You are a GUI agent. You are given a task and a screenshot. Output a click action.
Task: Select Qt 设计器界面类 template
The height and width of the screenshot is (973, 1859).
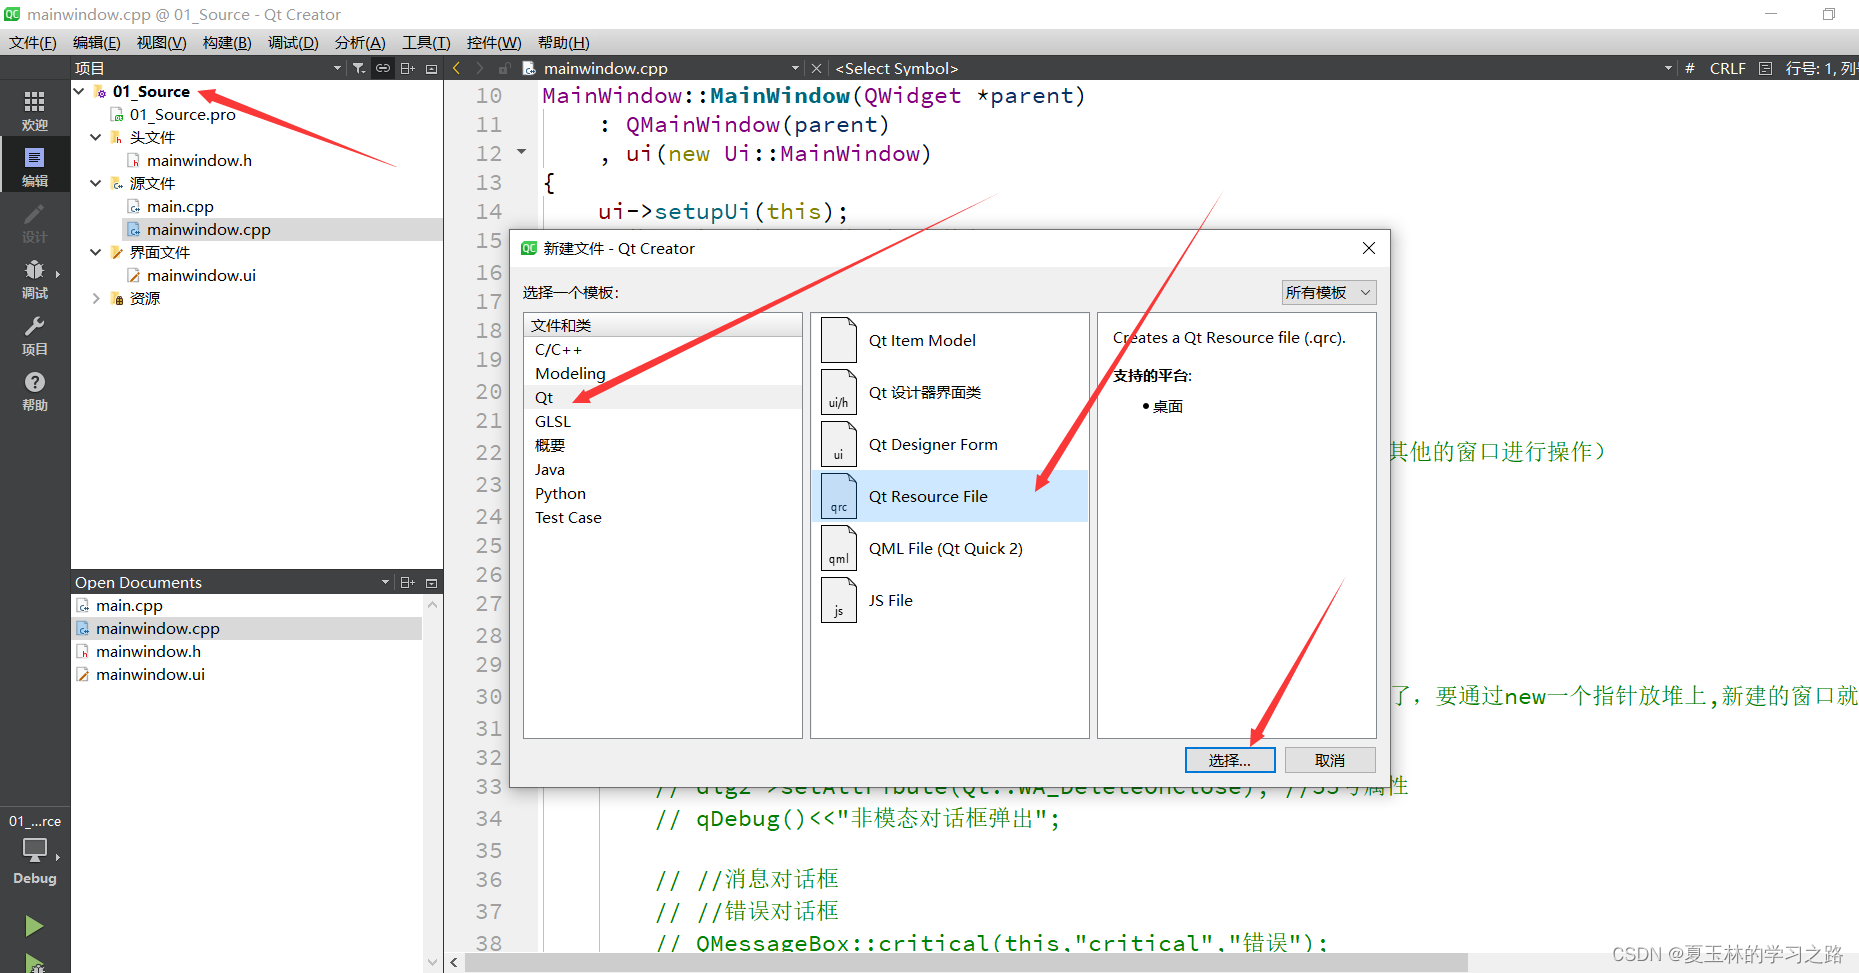point(950,392)
